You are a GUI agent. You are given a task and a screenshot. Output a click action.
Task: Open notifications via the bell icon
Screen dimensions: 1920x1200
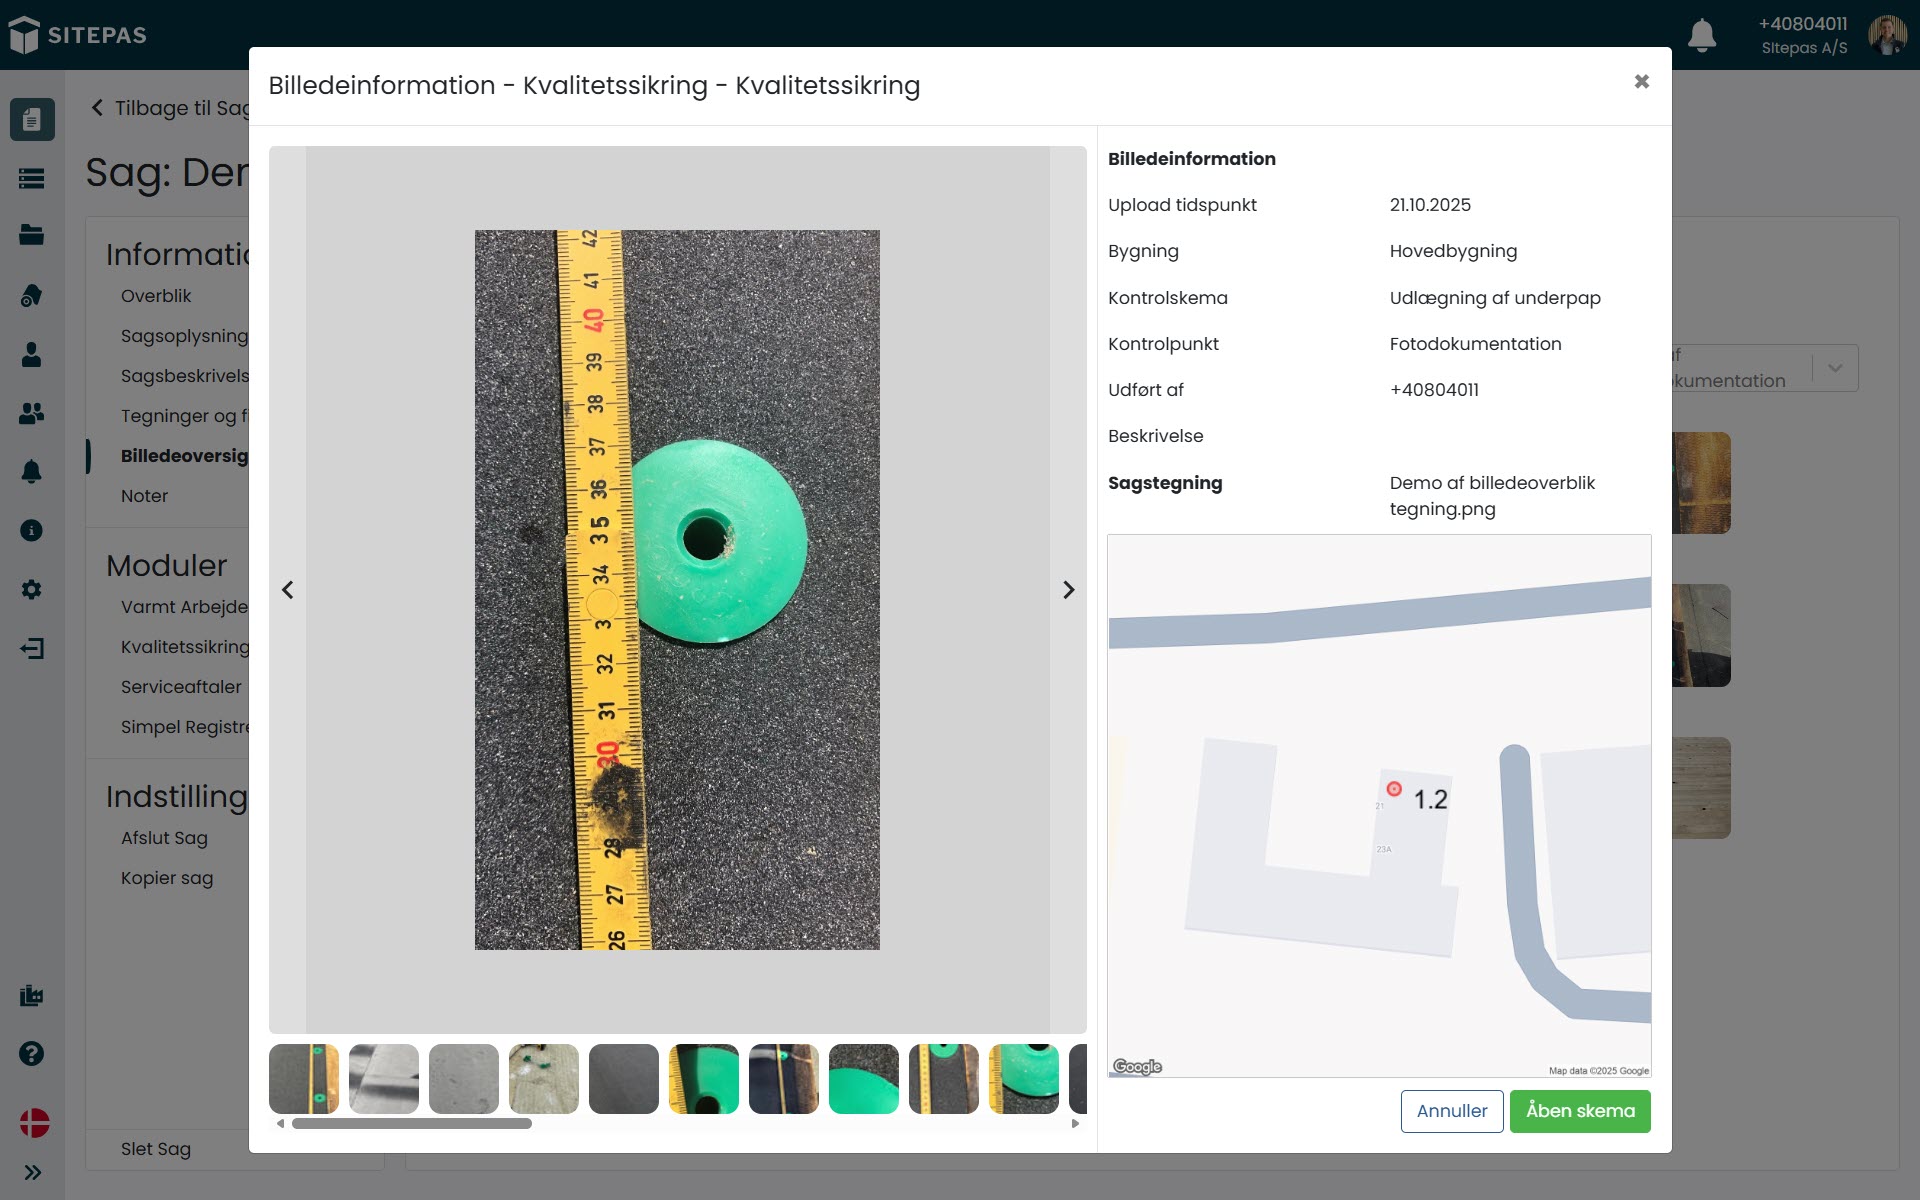point(1702,35)
